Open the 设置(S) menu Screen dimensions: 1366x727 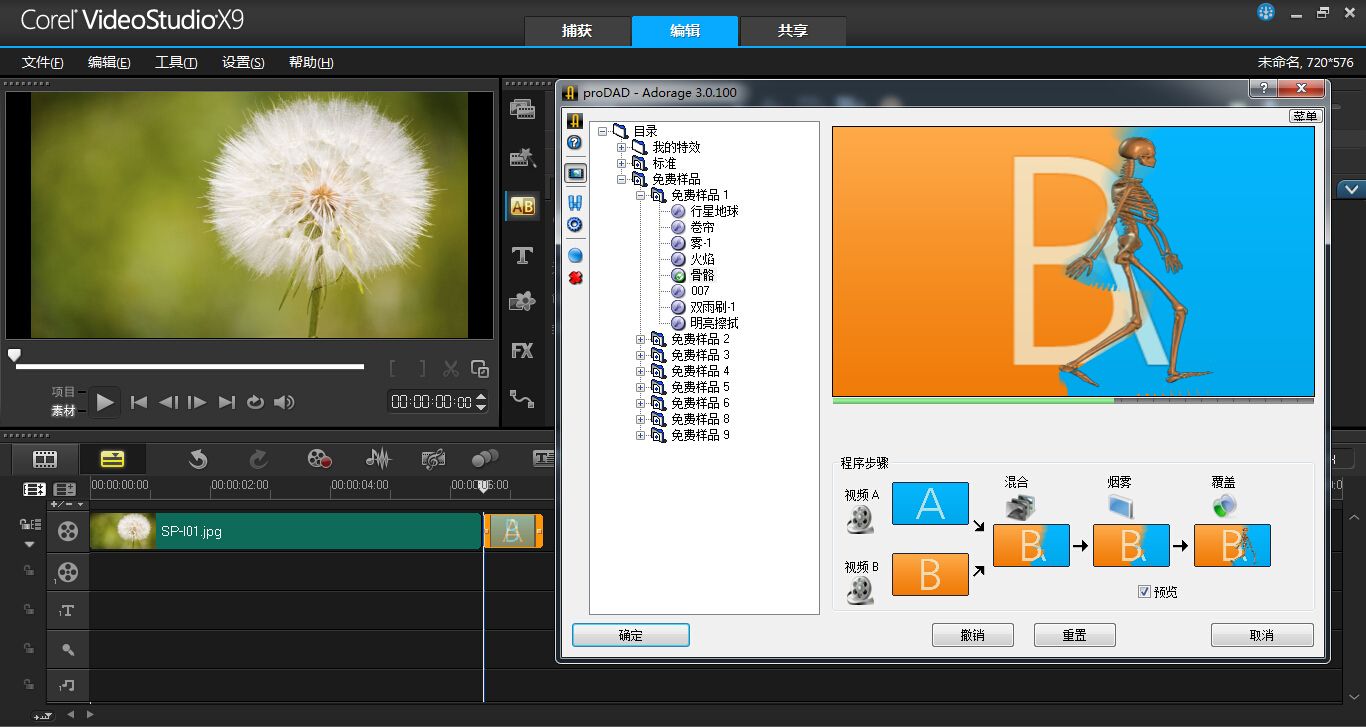[x=243, y=62]
